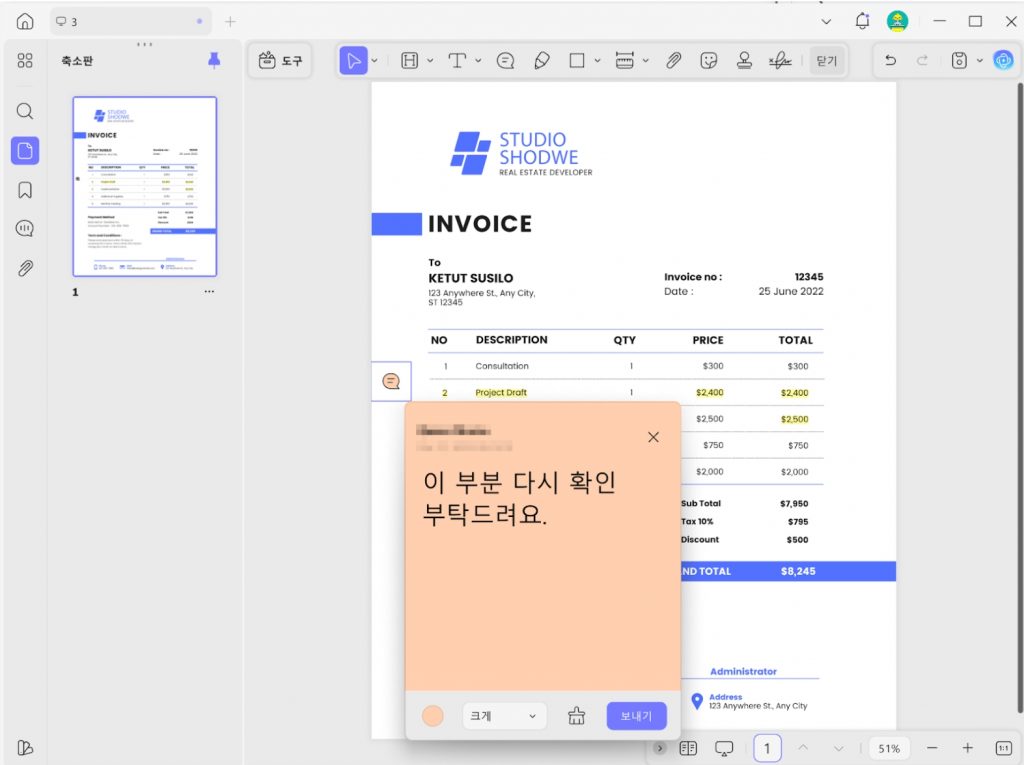Switch to two-page reading view icon

tap(688, 748)
